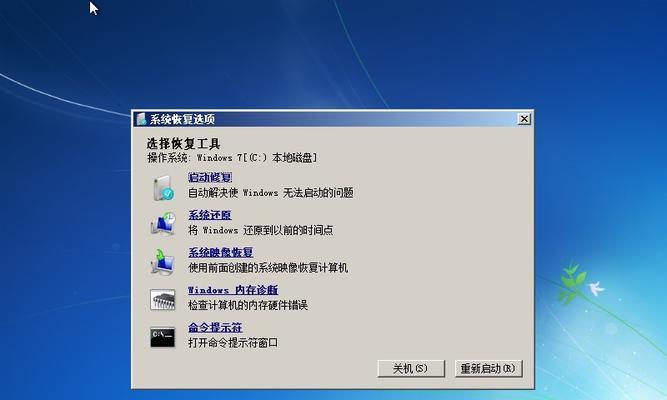Open the 启动修复 link

210,177
